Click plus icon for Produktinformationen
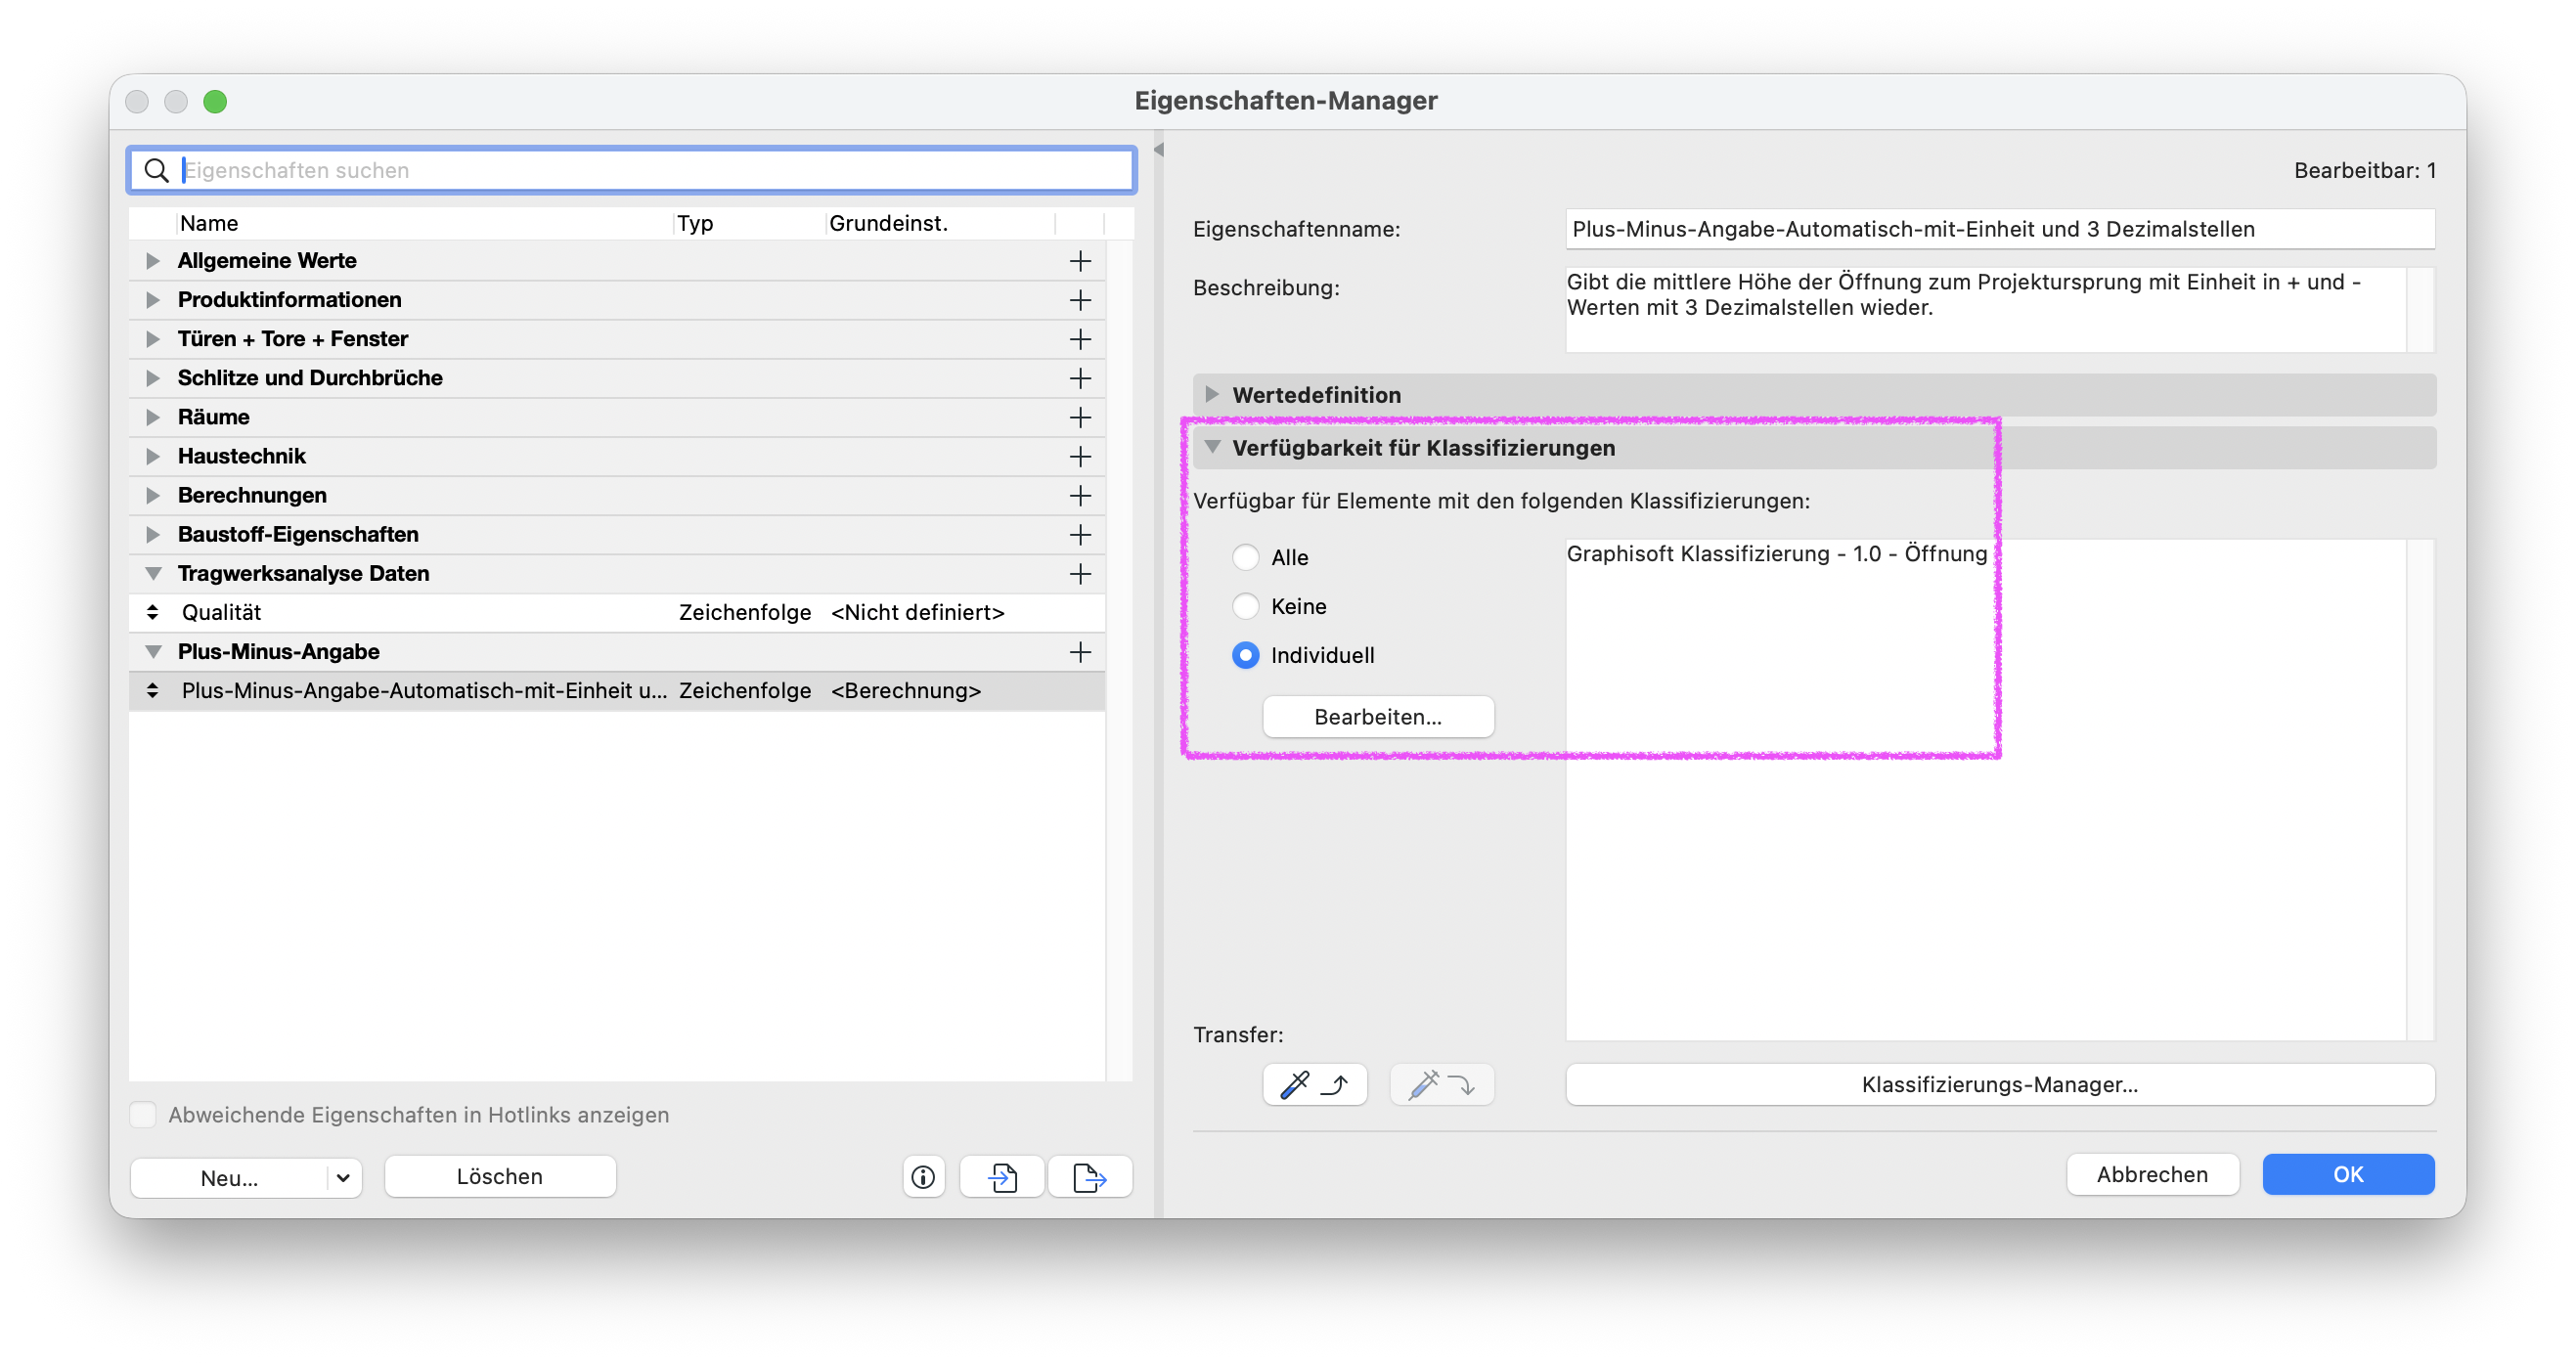Screen dimensions: 2576x1363 click(1079, 300)
